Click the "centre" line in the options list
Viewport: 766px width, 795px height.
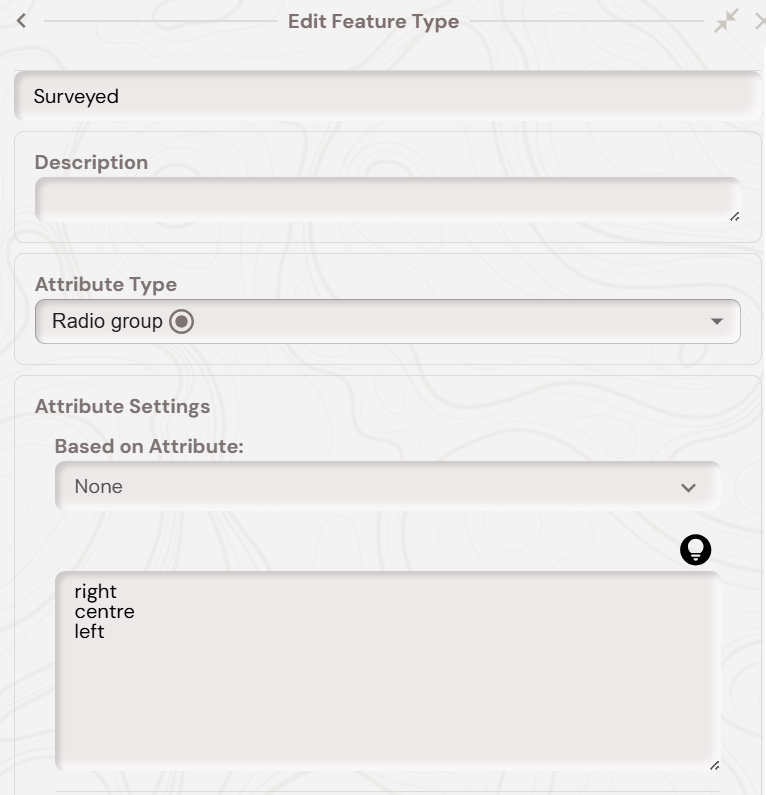click(104, 611)
